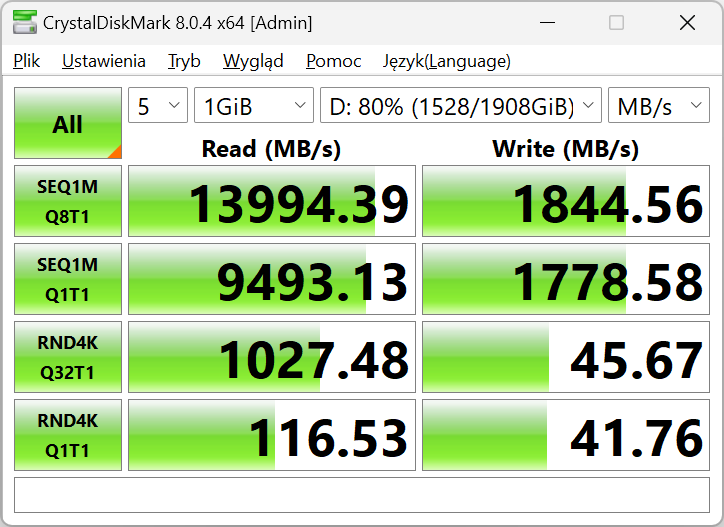Start the RND4K Q1T1 test
Screen dimensions: 724x527
[x=68, y=435]
